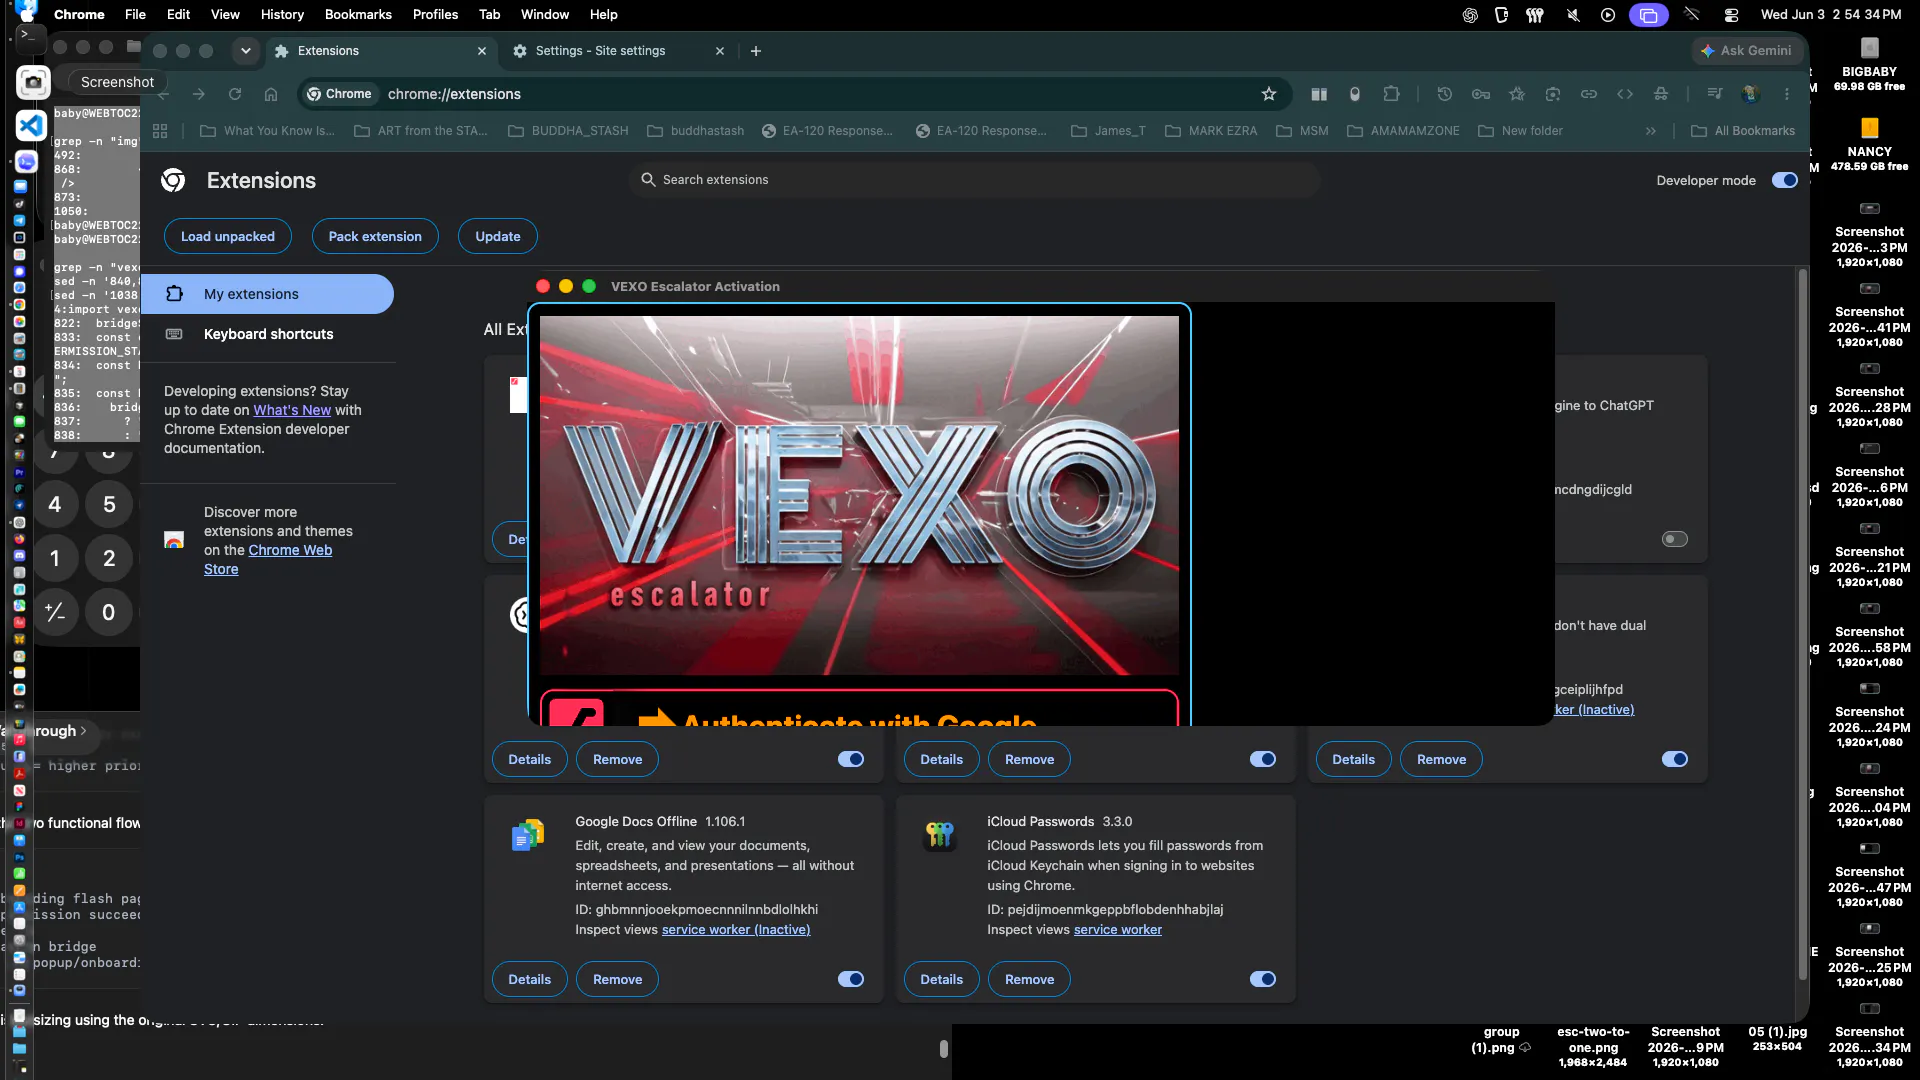Viewport: 1920px width, 1080px height.
Task: Click the Extensions page Chrome logo icon
Action: [x=173, y=180]
